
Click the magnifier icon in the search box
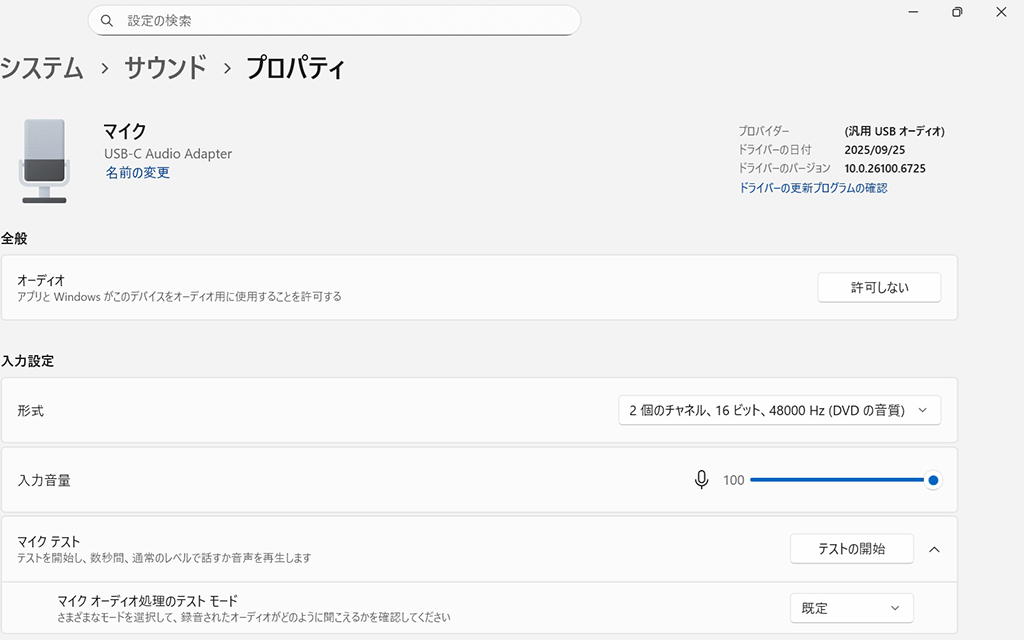(107, 21)
